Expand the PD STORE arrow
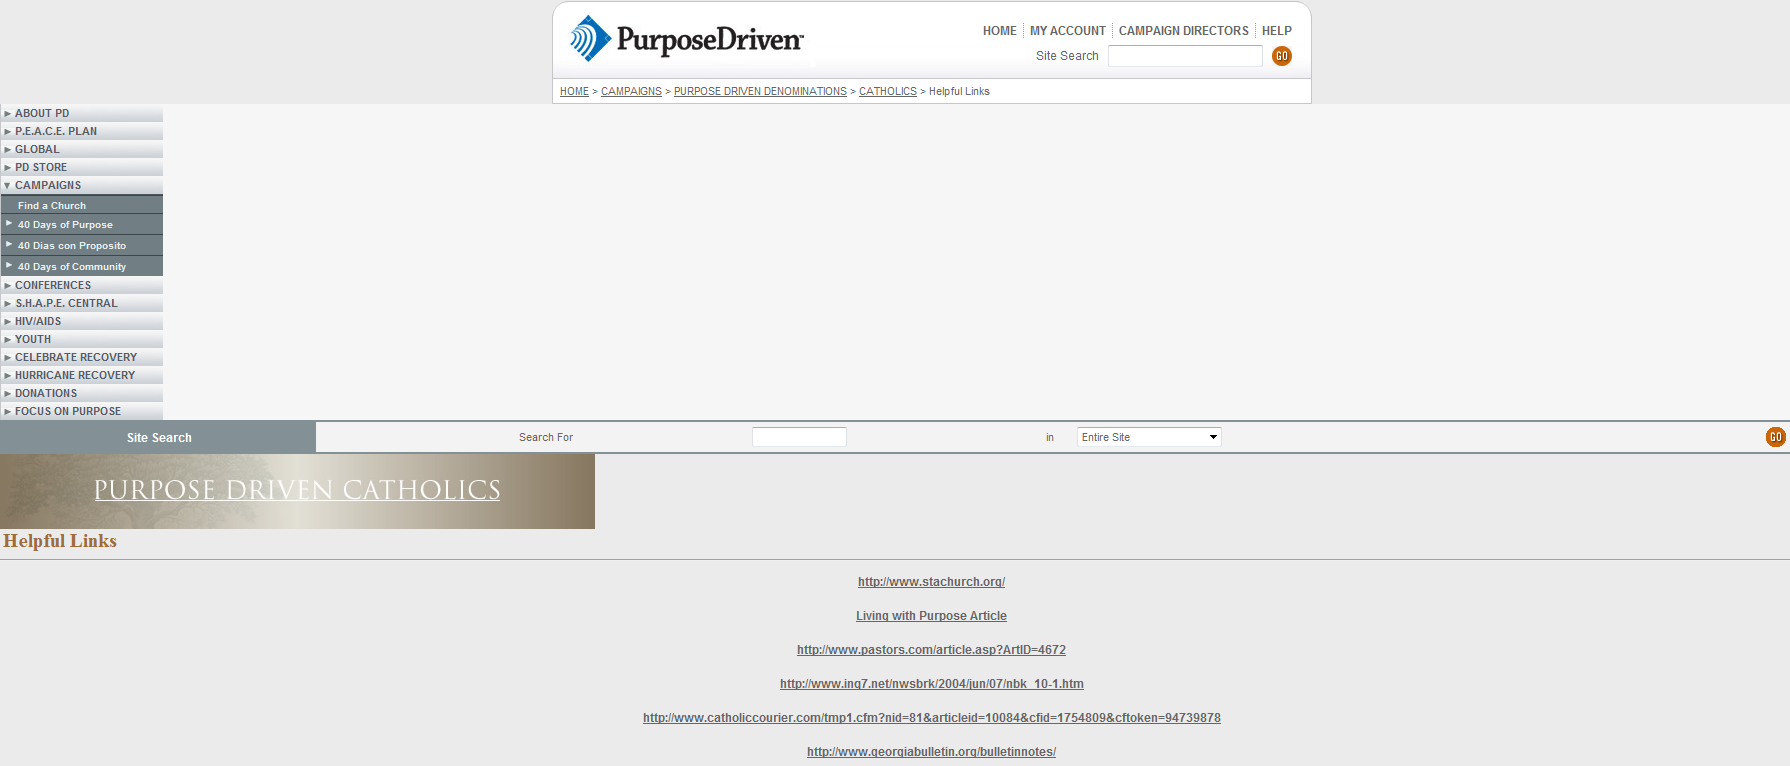The image size is (1790, 766). [x=7, y=168]
